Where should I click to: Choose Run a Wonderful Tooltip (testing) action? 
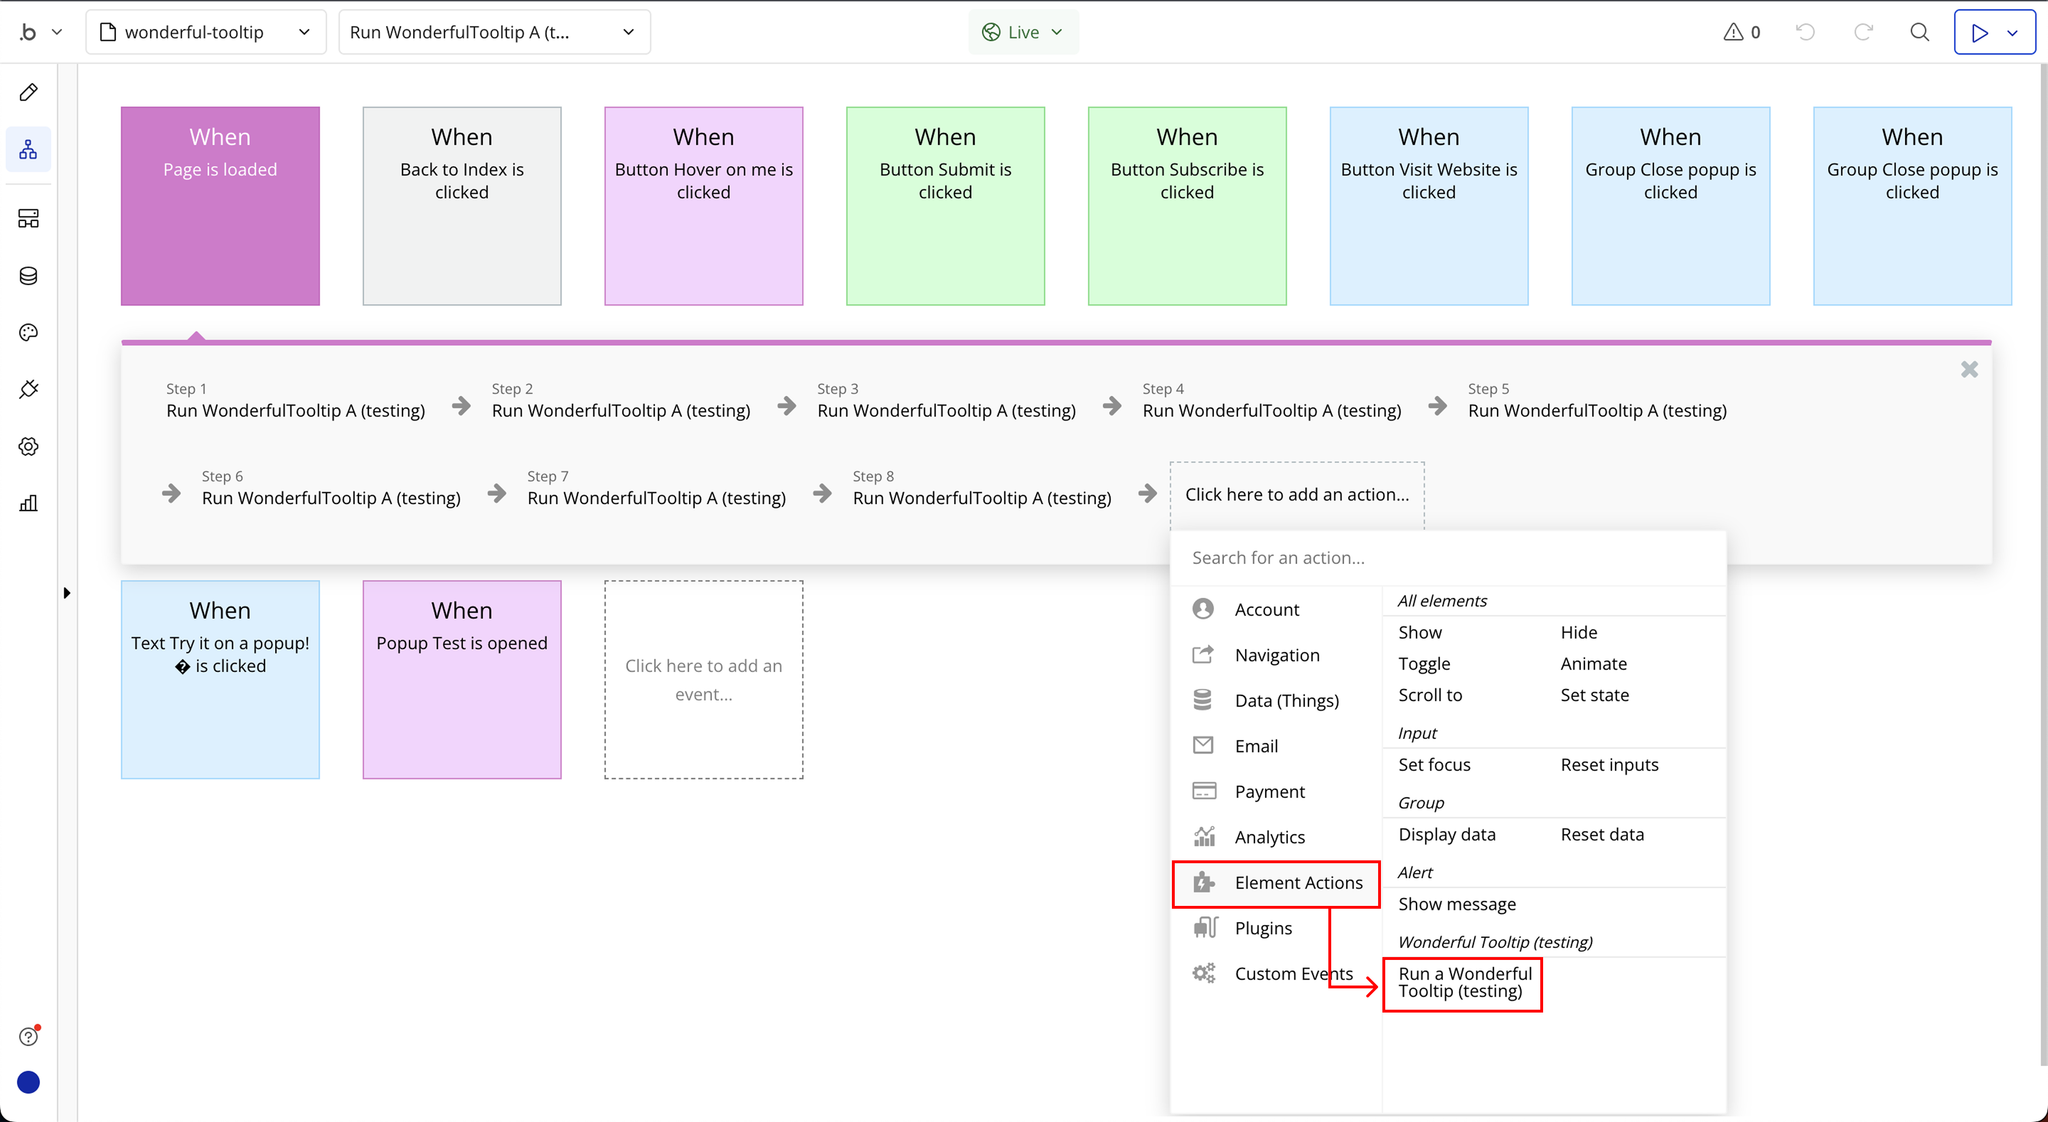pyautogui.click(x=1463, y=982)
